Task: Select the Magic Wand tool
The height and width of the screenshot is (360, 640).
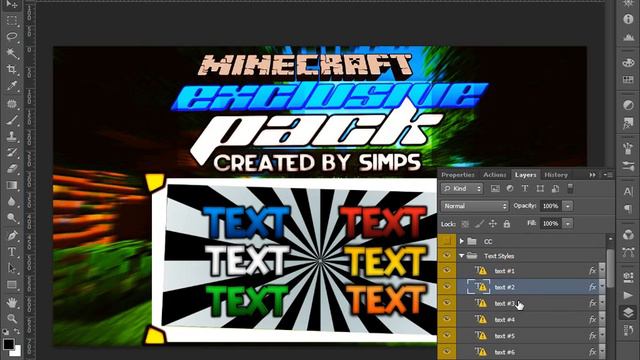Action: (x=12, y=53)
